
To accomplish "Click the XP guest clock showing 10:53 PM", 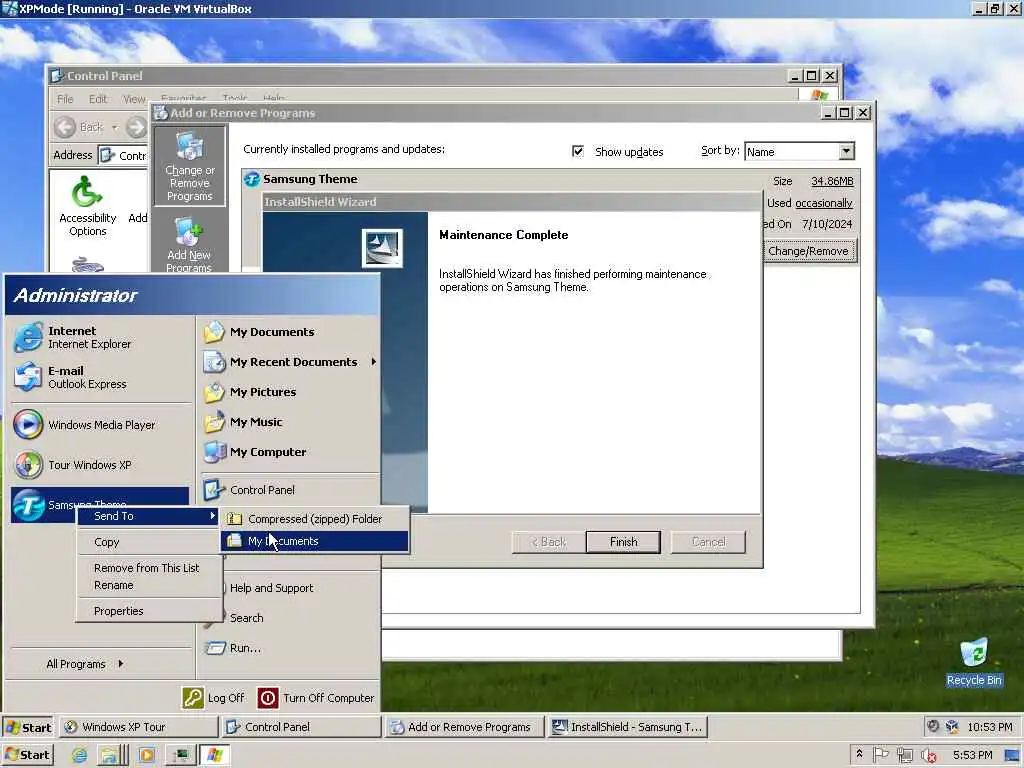I will click(x=989, y=727).
